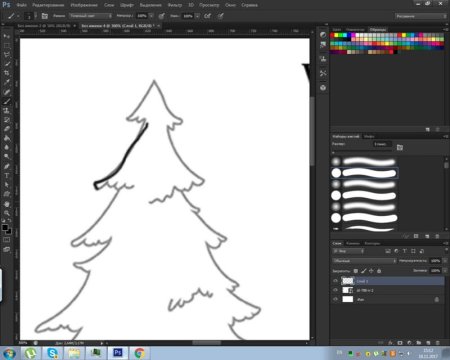Open the Фильтр menu

click(x=175, y=5)
